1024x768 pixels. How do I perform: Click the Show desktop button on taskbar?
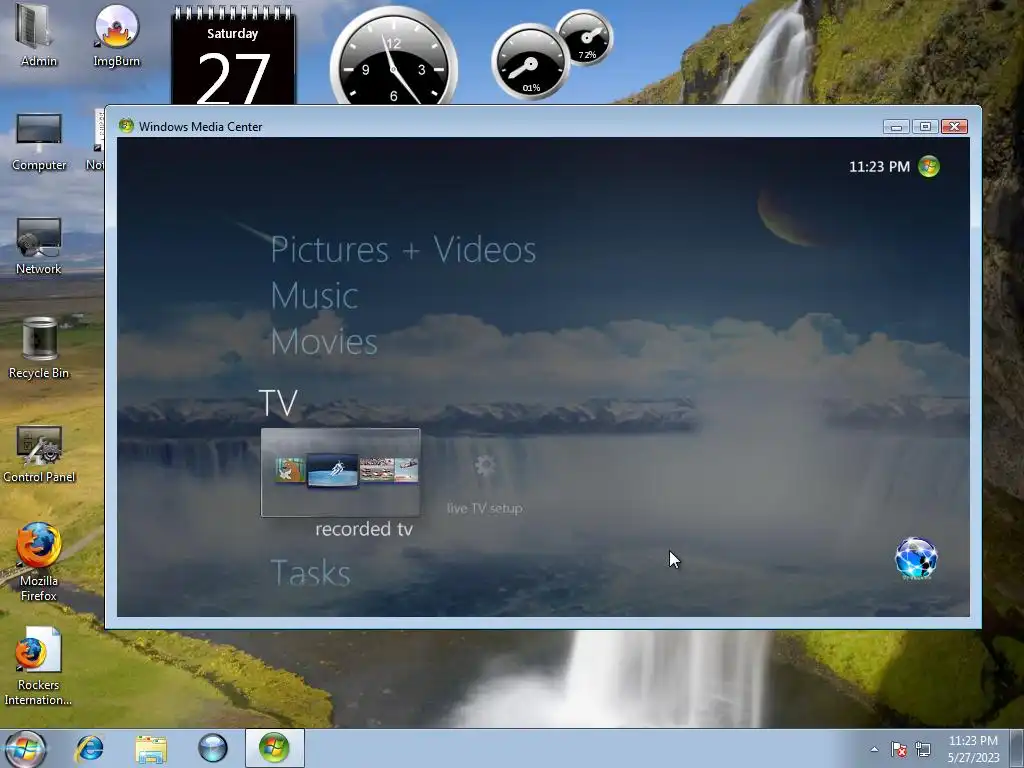pos(1018,749)
